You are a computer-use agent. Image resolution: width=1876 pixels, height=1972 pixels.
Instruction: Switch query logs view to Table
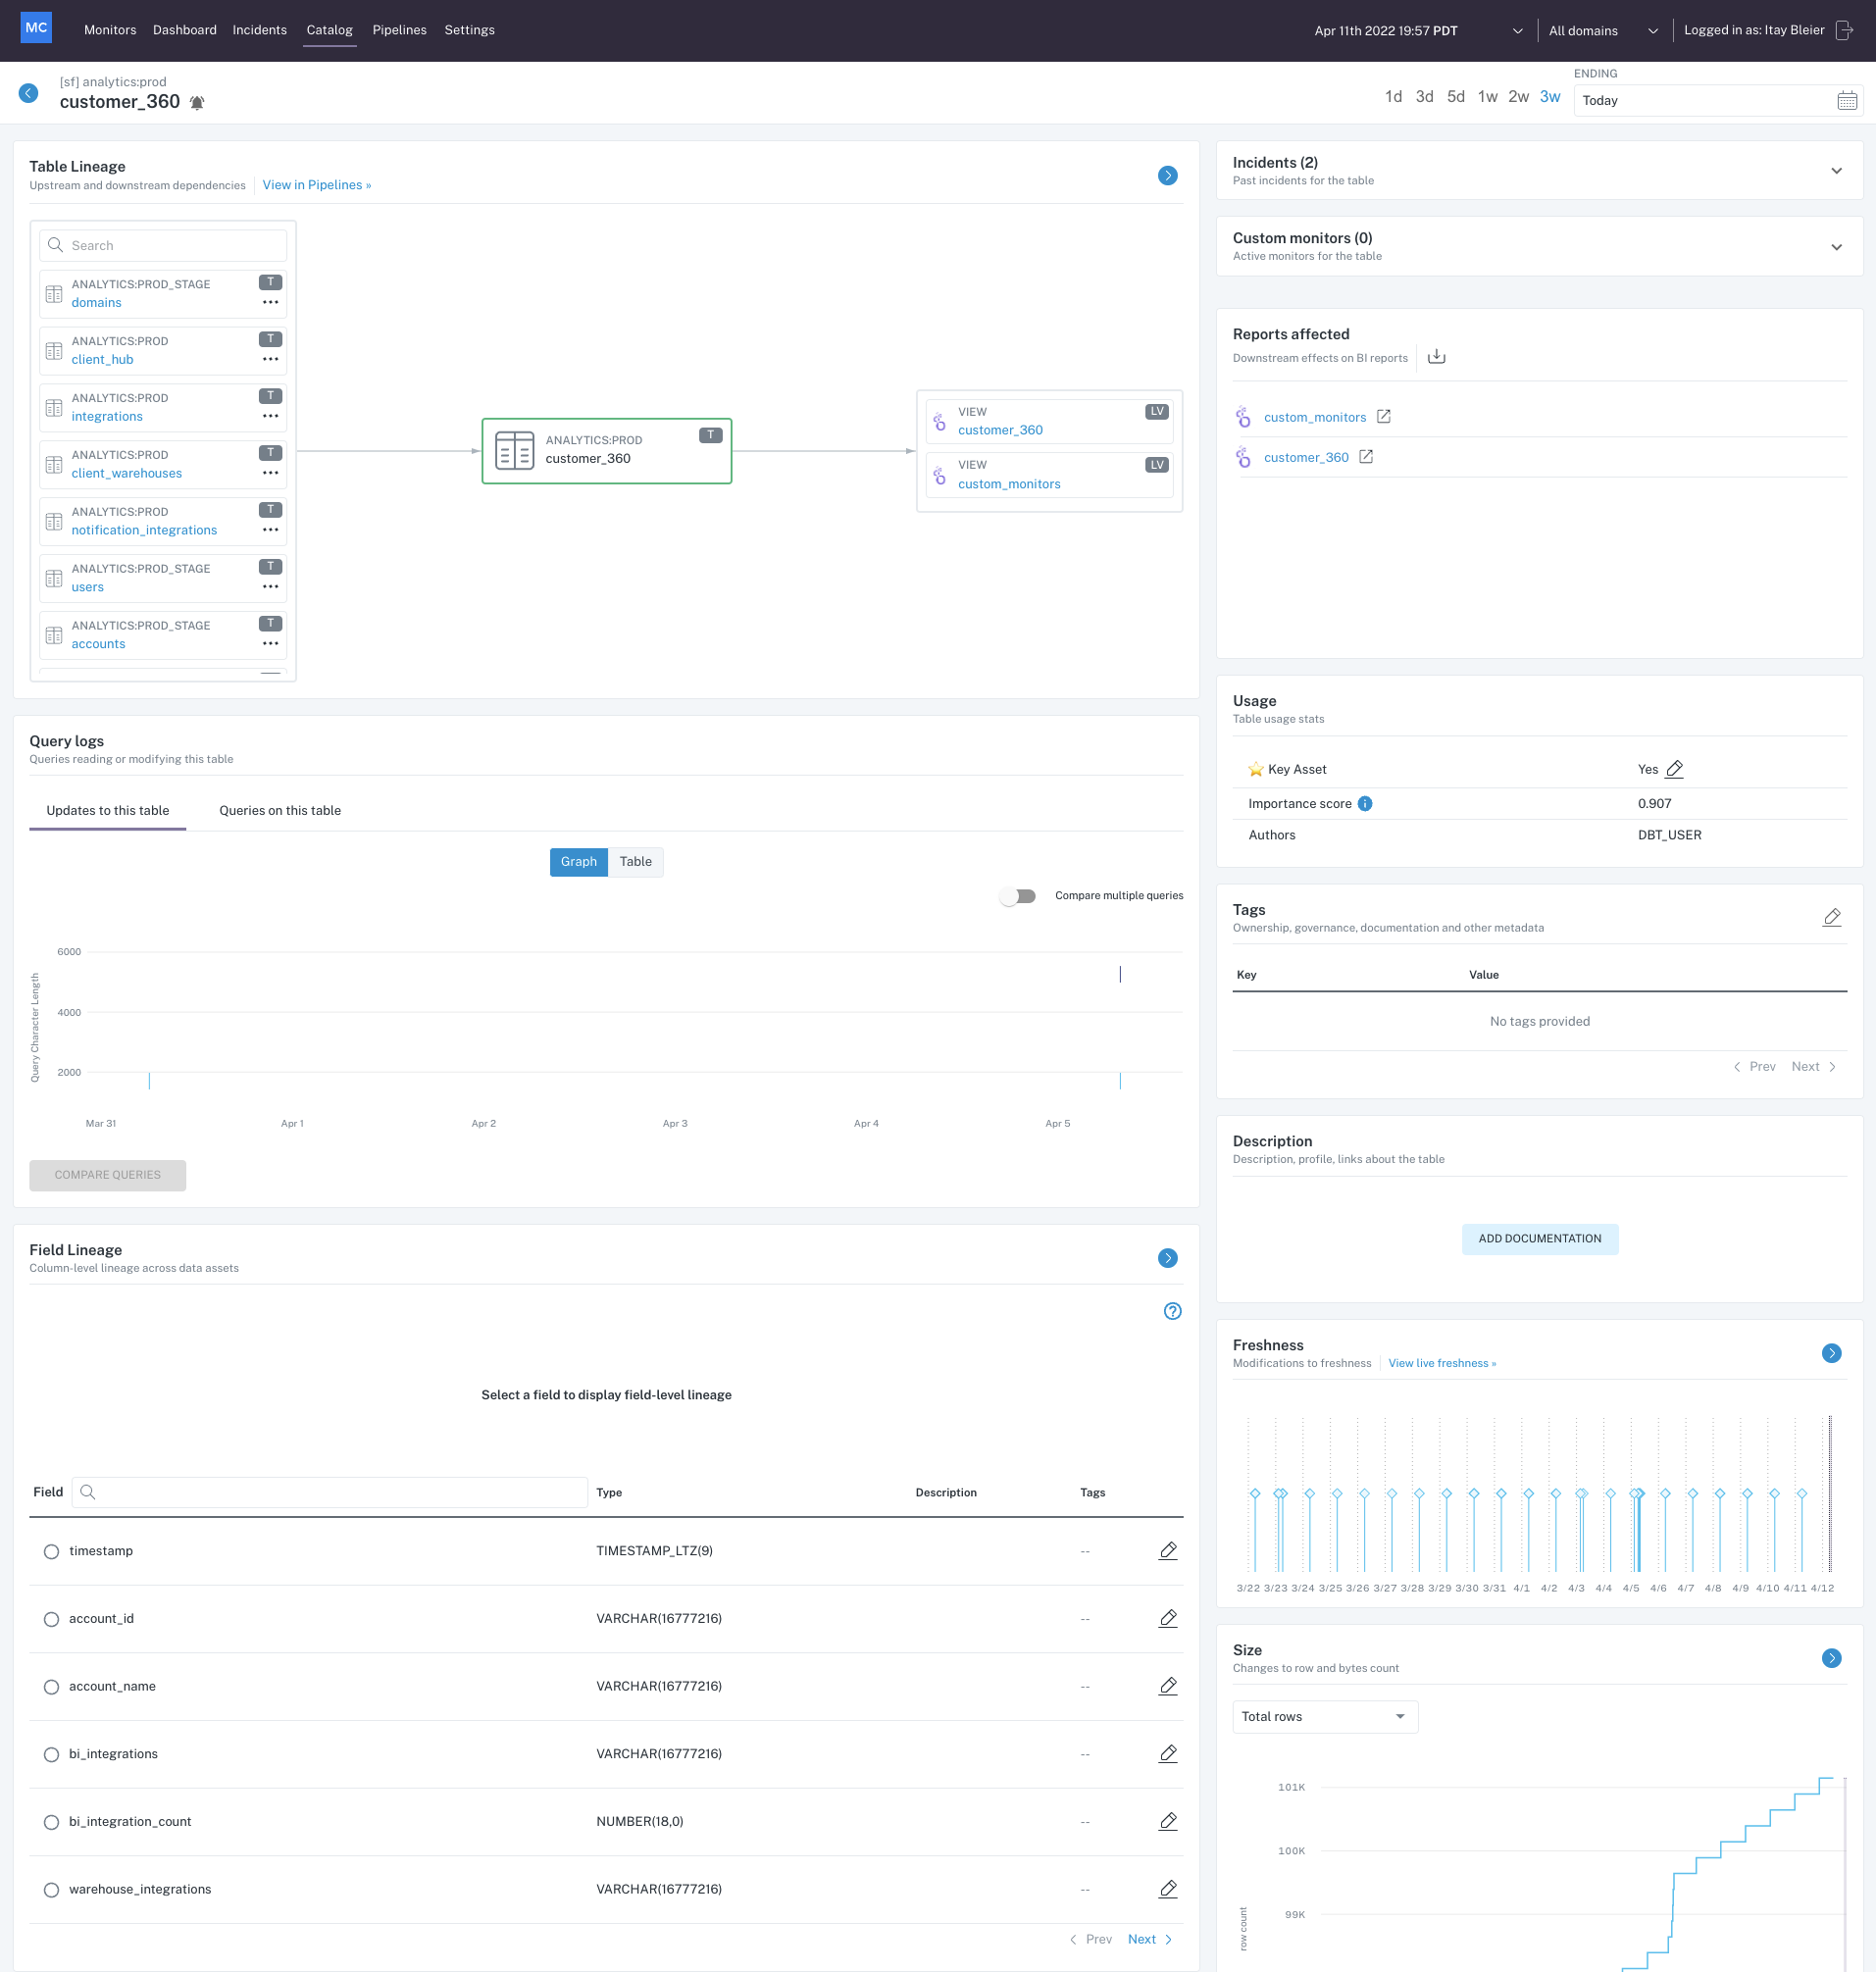635,862
